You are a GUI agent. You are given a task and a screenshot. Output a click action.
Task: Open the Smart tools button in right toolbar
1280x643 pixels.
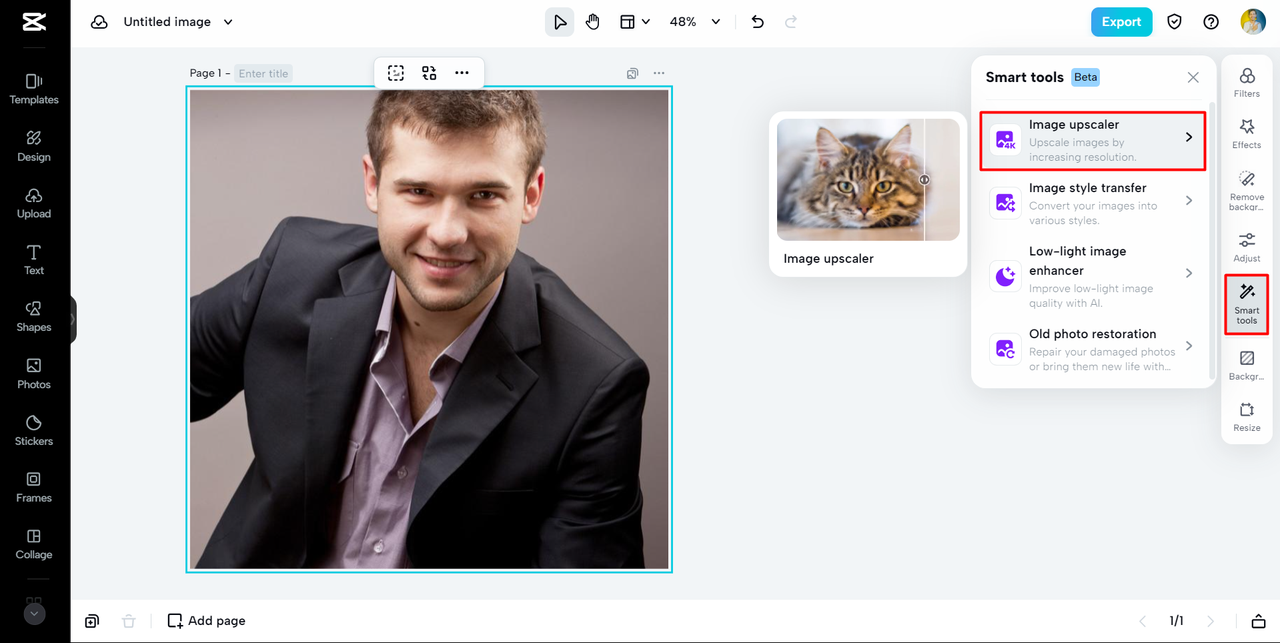click(x=1247, y=304)
